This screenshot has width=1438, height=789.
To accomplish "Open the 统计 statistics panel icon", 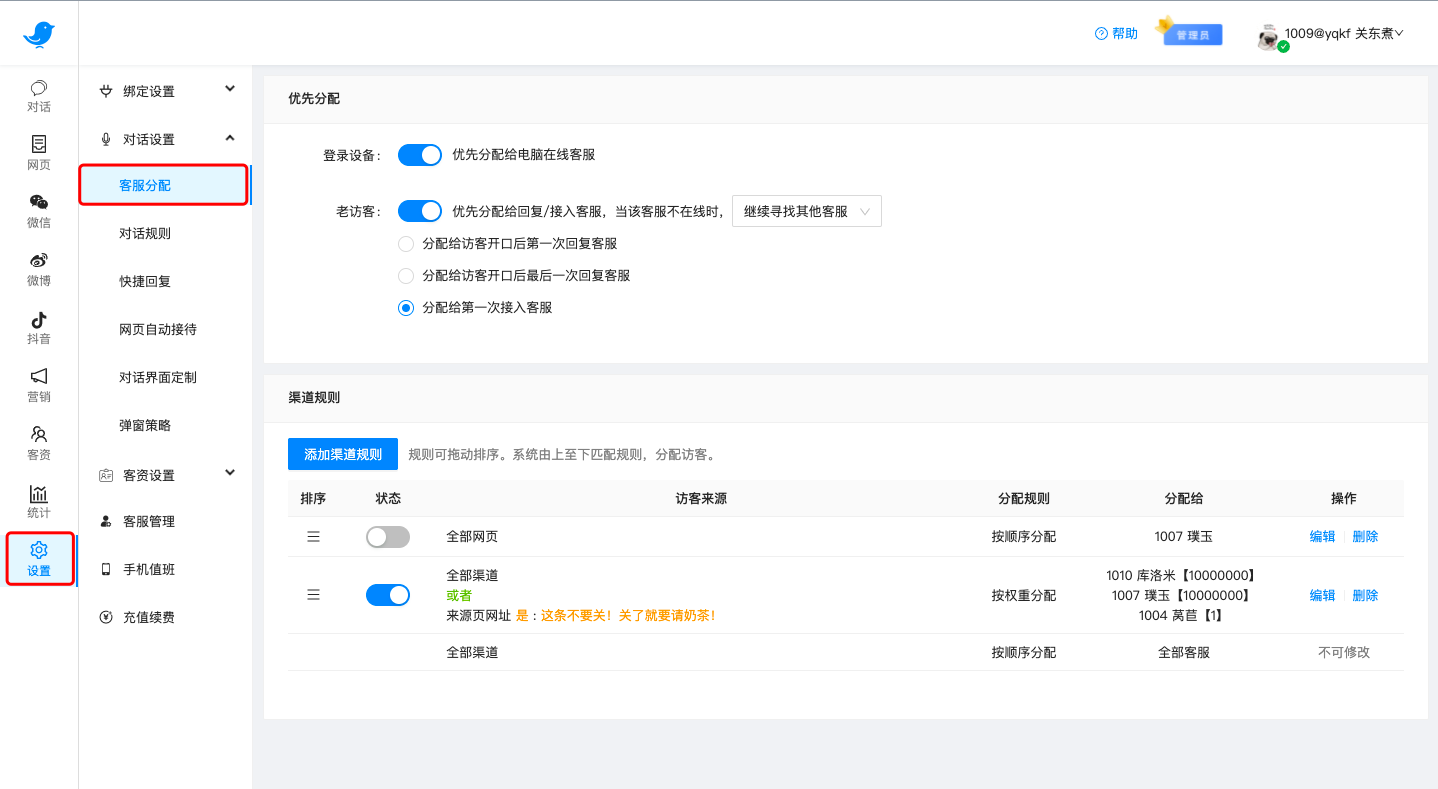I will [38, 500].
